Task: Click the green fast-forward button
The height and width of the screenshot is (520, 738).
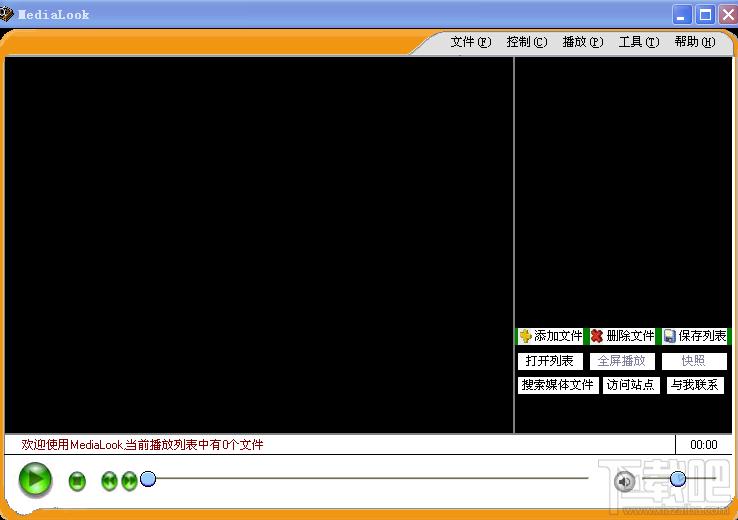Action: pos(129,481)
